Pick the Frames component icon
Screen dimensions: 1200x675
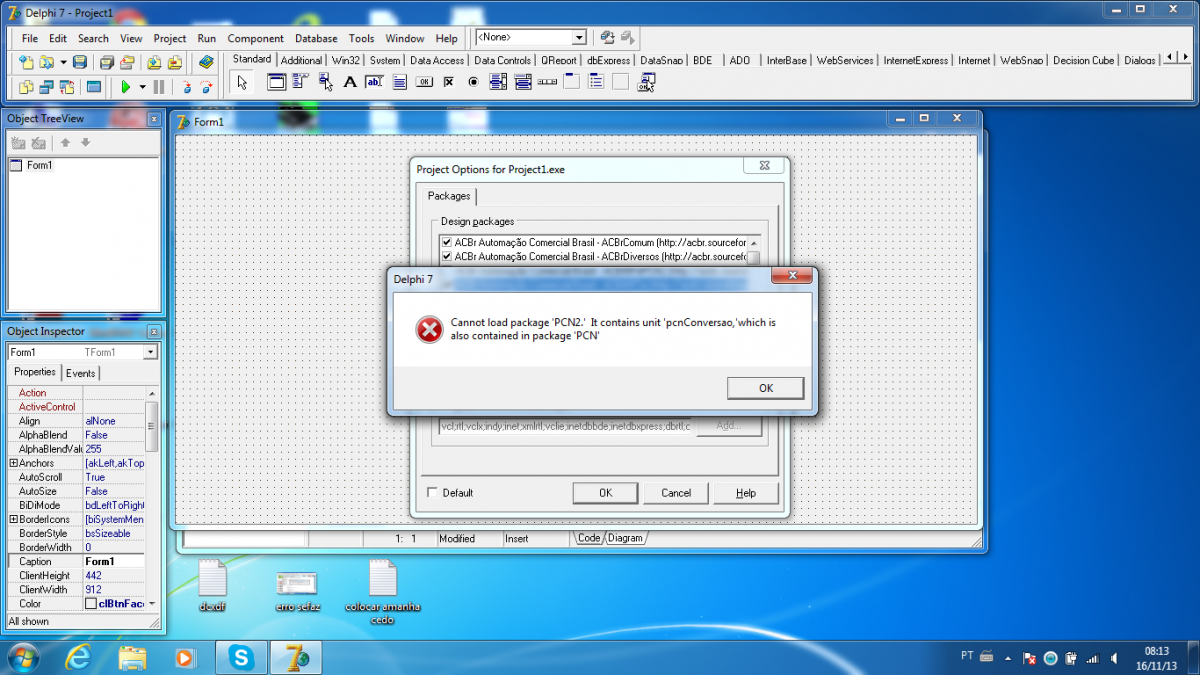pos(277,83)
